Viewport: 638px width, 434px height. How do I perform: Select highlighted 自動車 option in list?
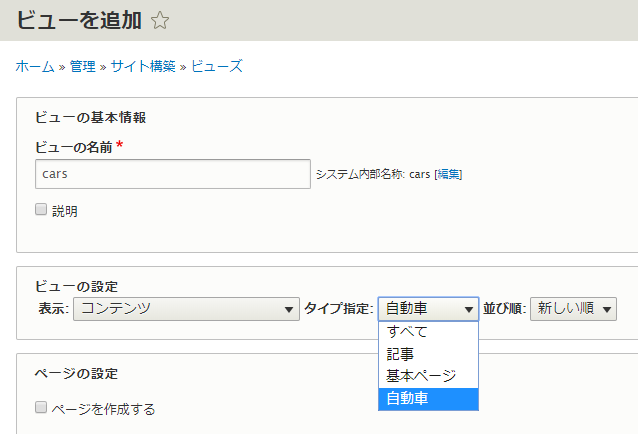pyautogui.click(x=407, y=398)
